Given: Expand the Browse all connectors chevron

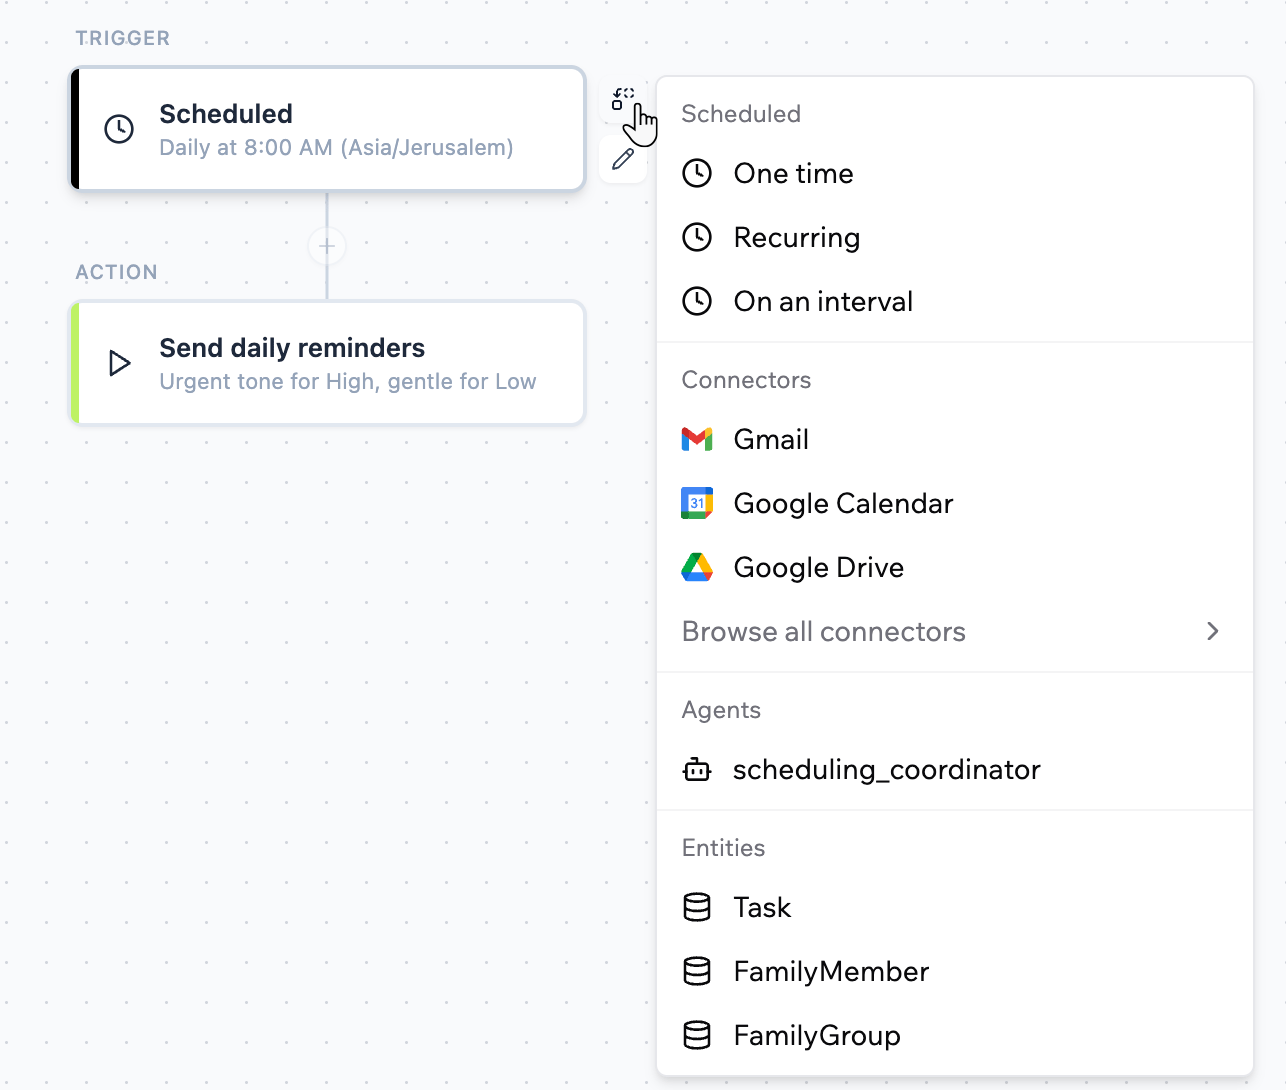Looking at the screenshot, I should (x=1212, y=631).
